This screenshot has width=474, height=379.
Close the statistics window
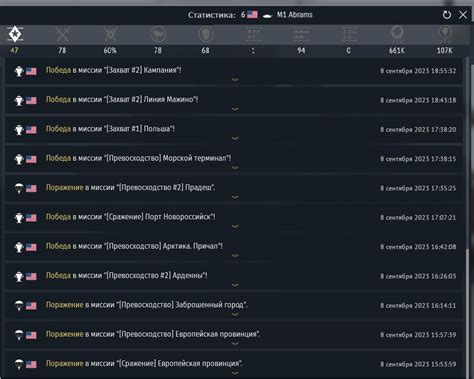463,15
